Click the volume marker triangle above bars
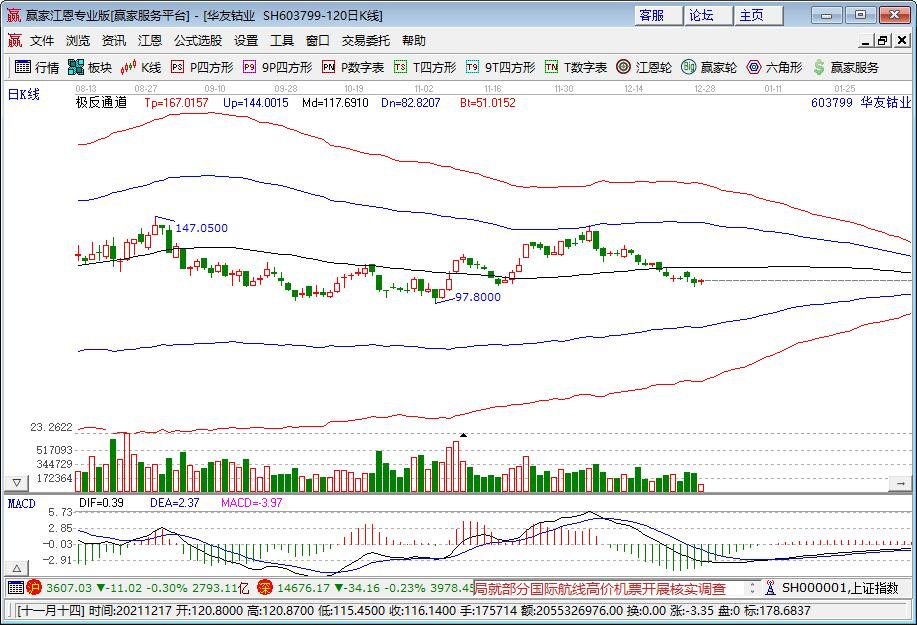The image size is (917, 625). click(463, 435)
